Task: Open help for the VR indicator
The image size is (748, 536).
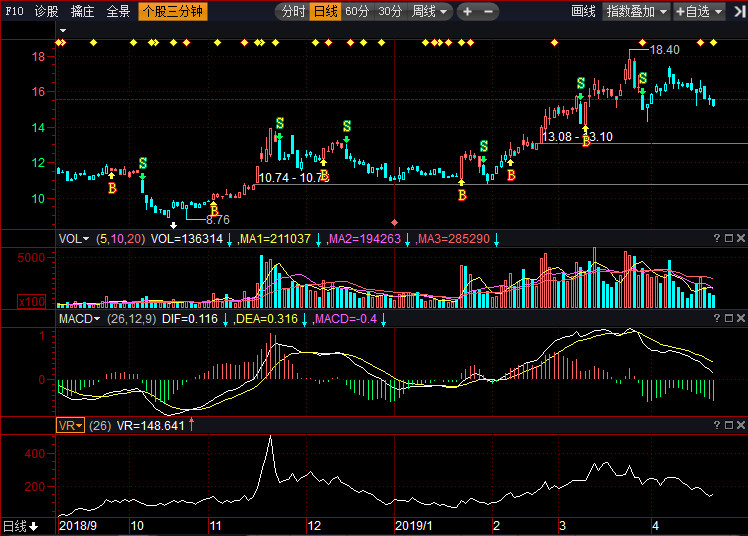Action: (x=717, y=425)
